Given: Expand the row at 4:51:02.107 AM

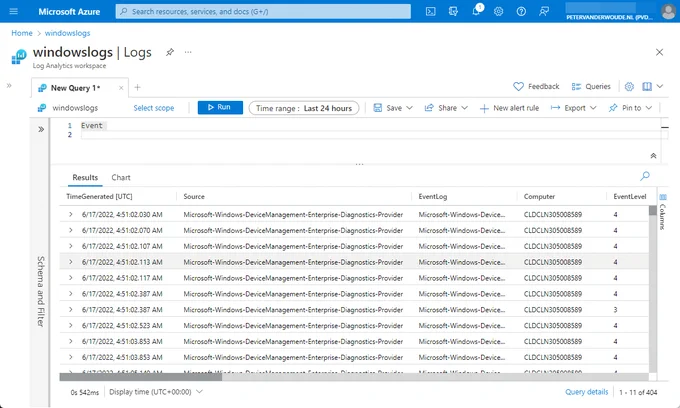Looking at the screenshot, I should [71, 246].
